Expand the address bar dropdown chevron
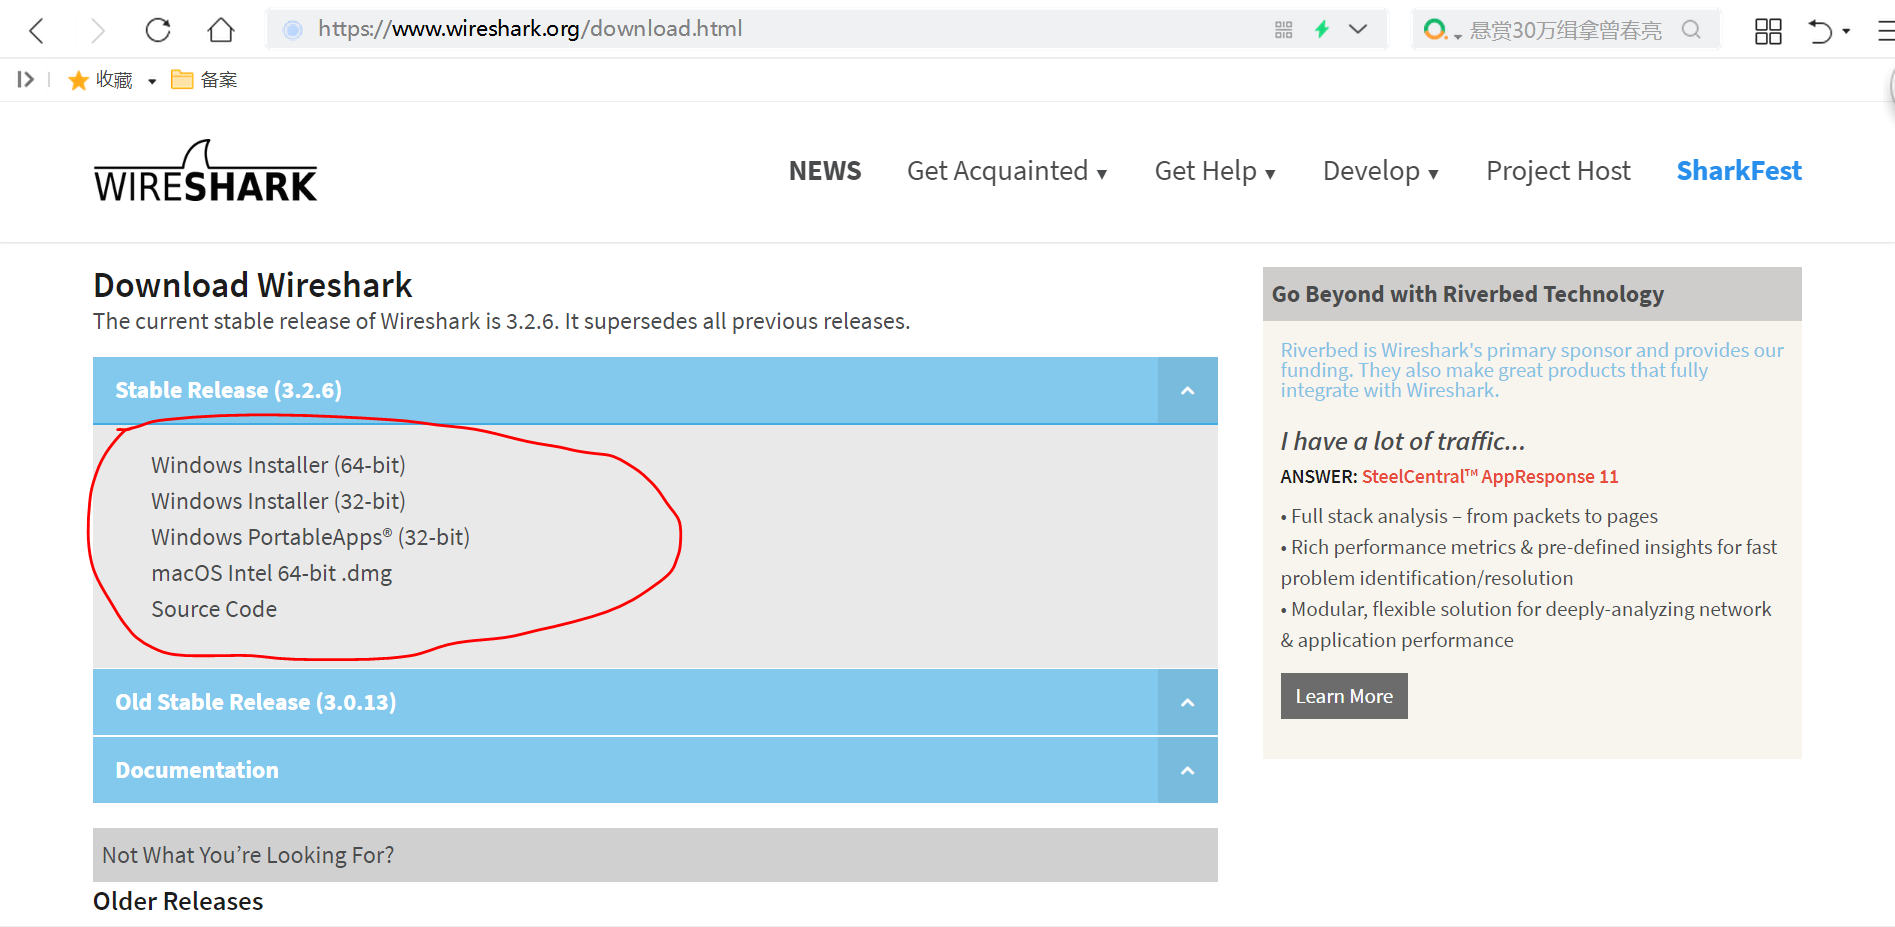The image size is (1895, 927). point(1358,29)
